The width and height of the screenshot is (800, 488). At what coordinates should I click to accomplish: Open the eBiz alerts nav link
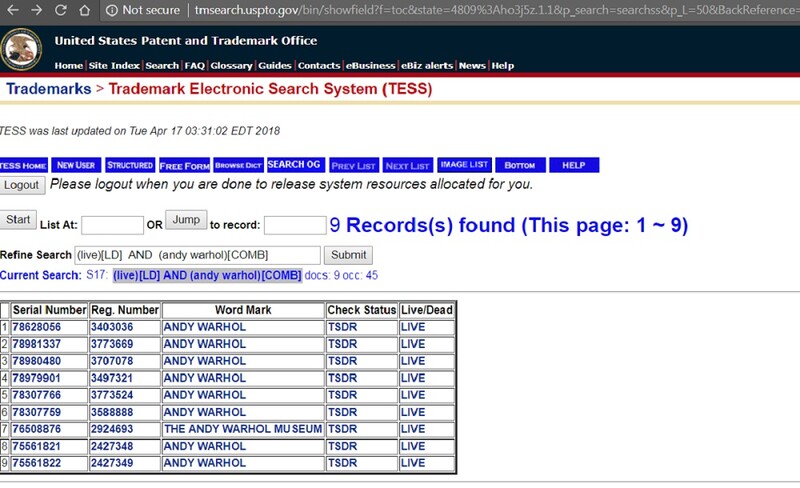pos(427,65)
